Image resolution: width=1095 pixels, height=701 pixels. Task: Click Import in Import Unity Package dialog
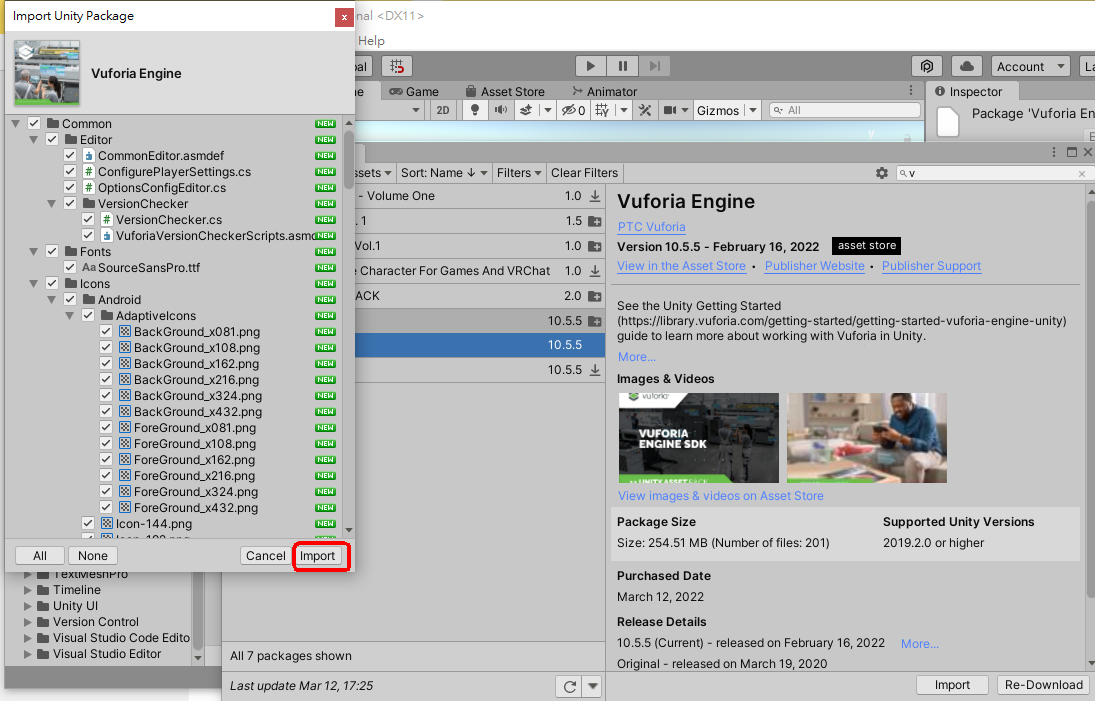[x=318, y=556]
